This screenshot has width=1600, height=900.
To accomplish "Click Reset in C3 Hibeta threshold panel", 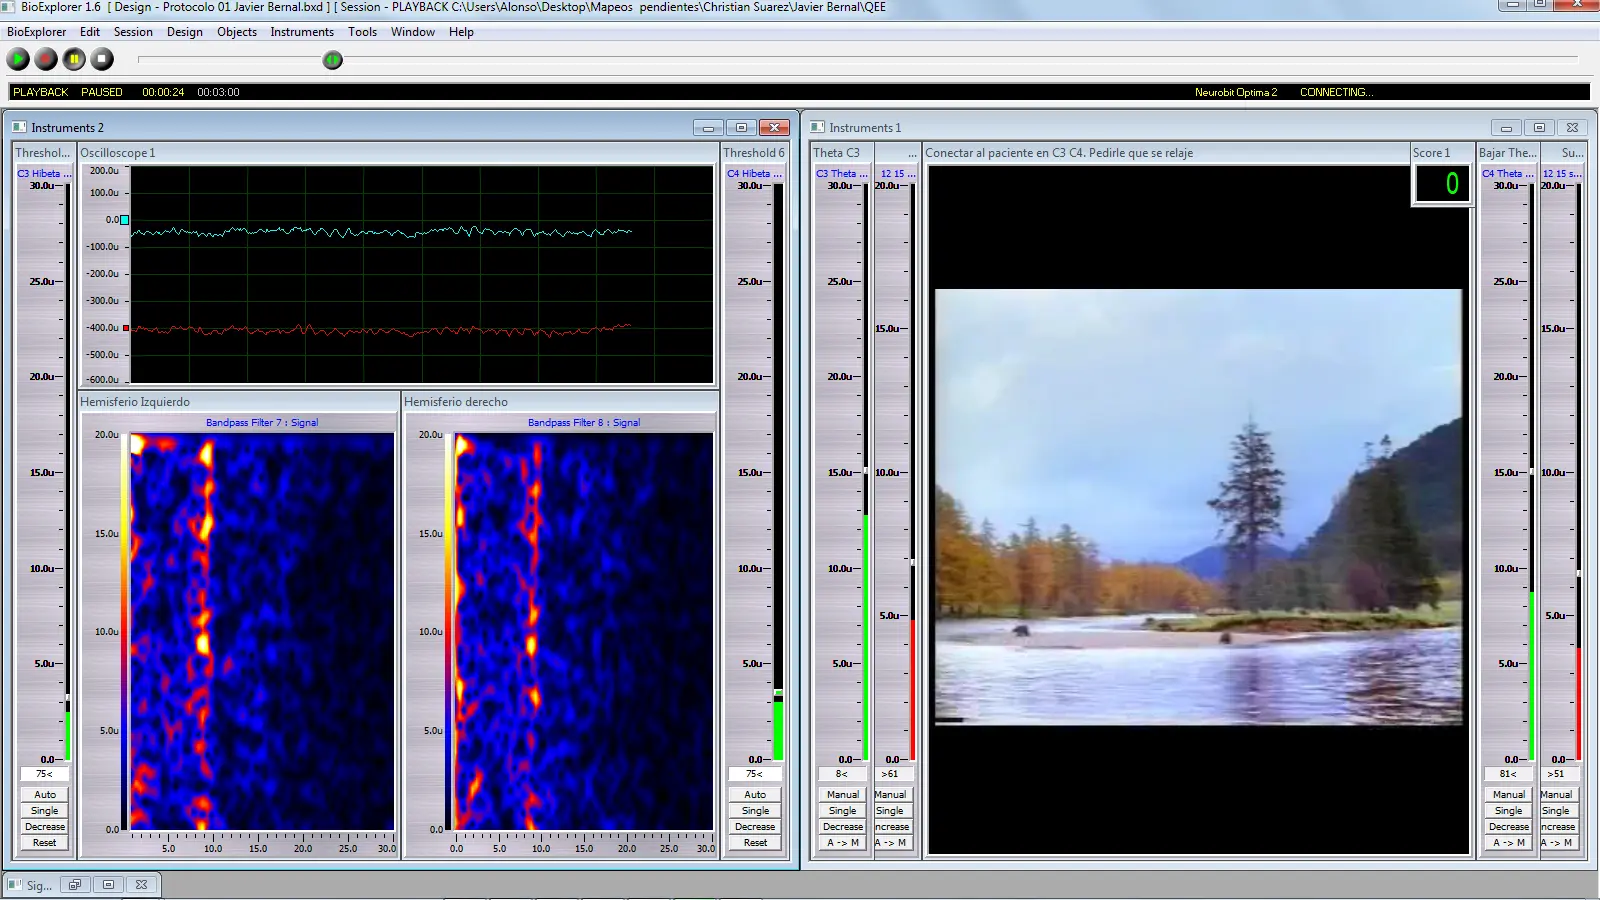I will click(x=45, y=843).
